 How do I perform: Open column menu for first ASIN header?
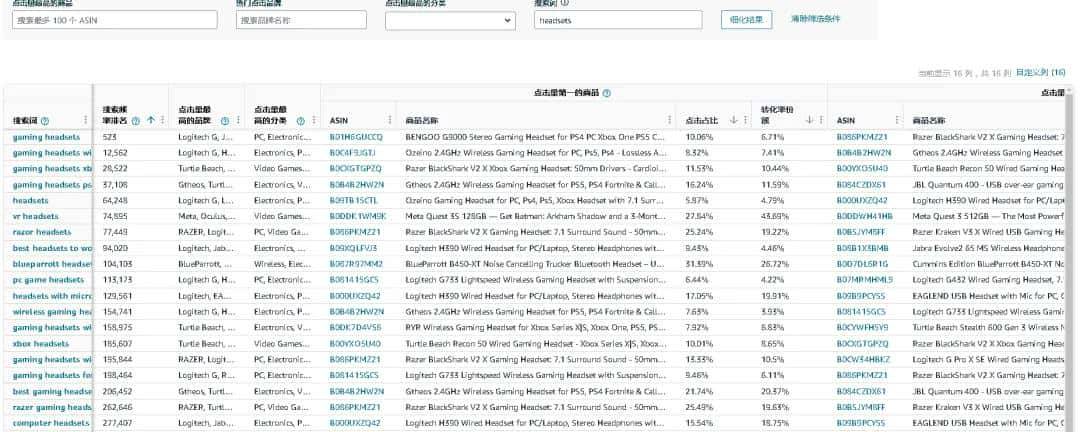(390, 120)
